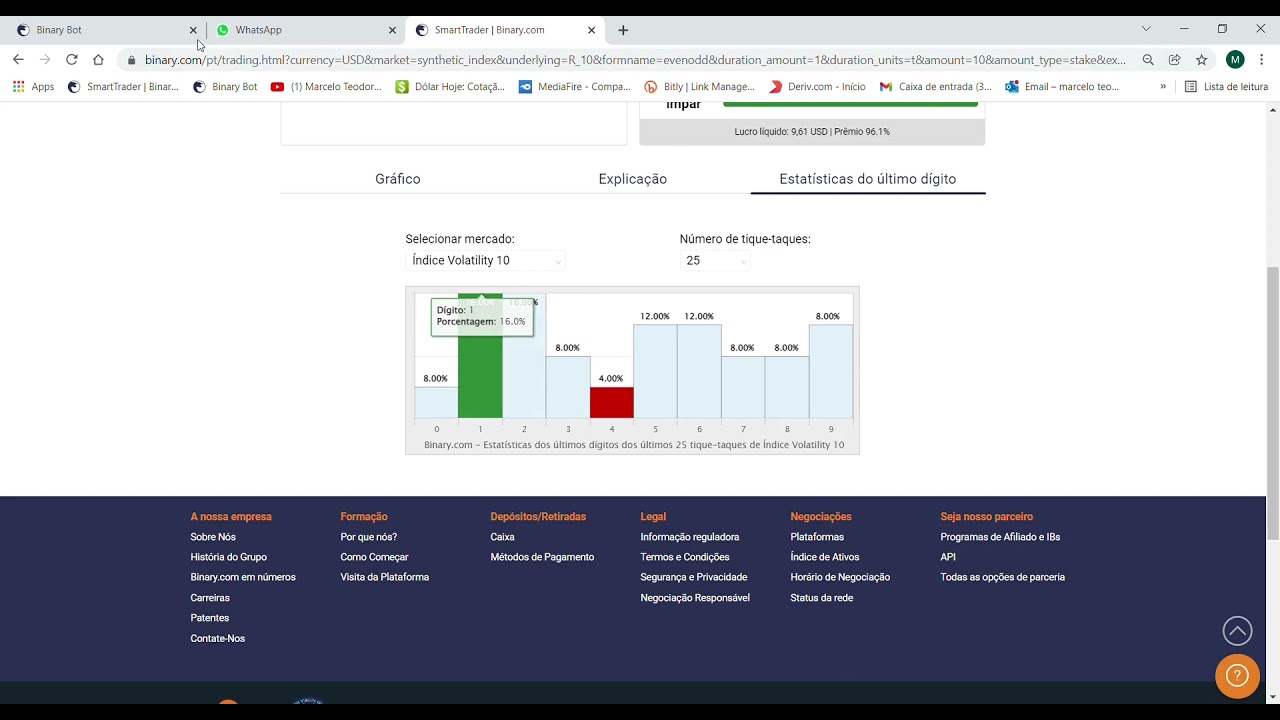The height and width of the screenshot is (720, 1280).
Task: Switch to Binary Bot browser tab
Action: tap(104, 30)
